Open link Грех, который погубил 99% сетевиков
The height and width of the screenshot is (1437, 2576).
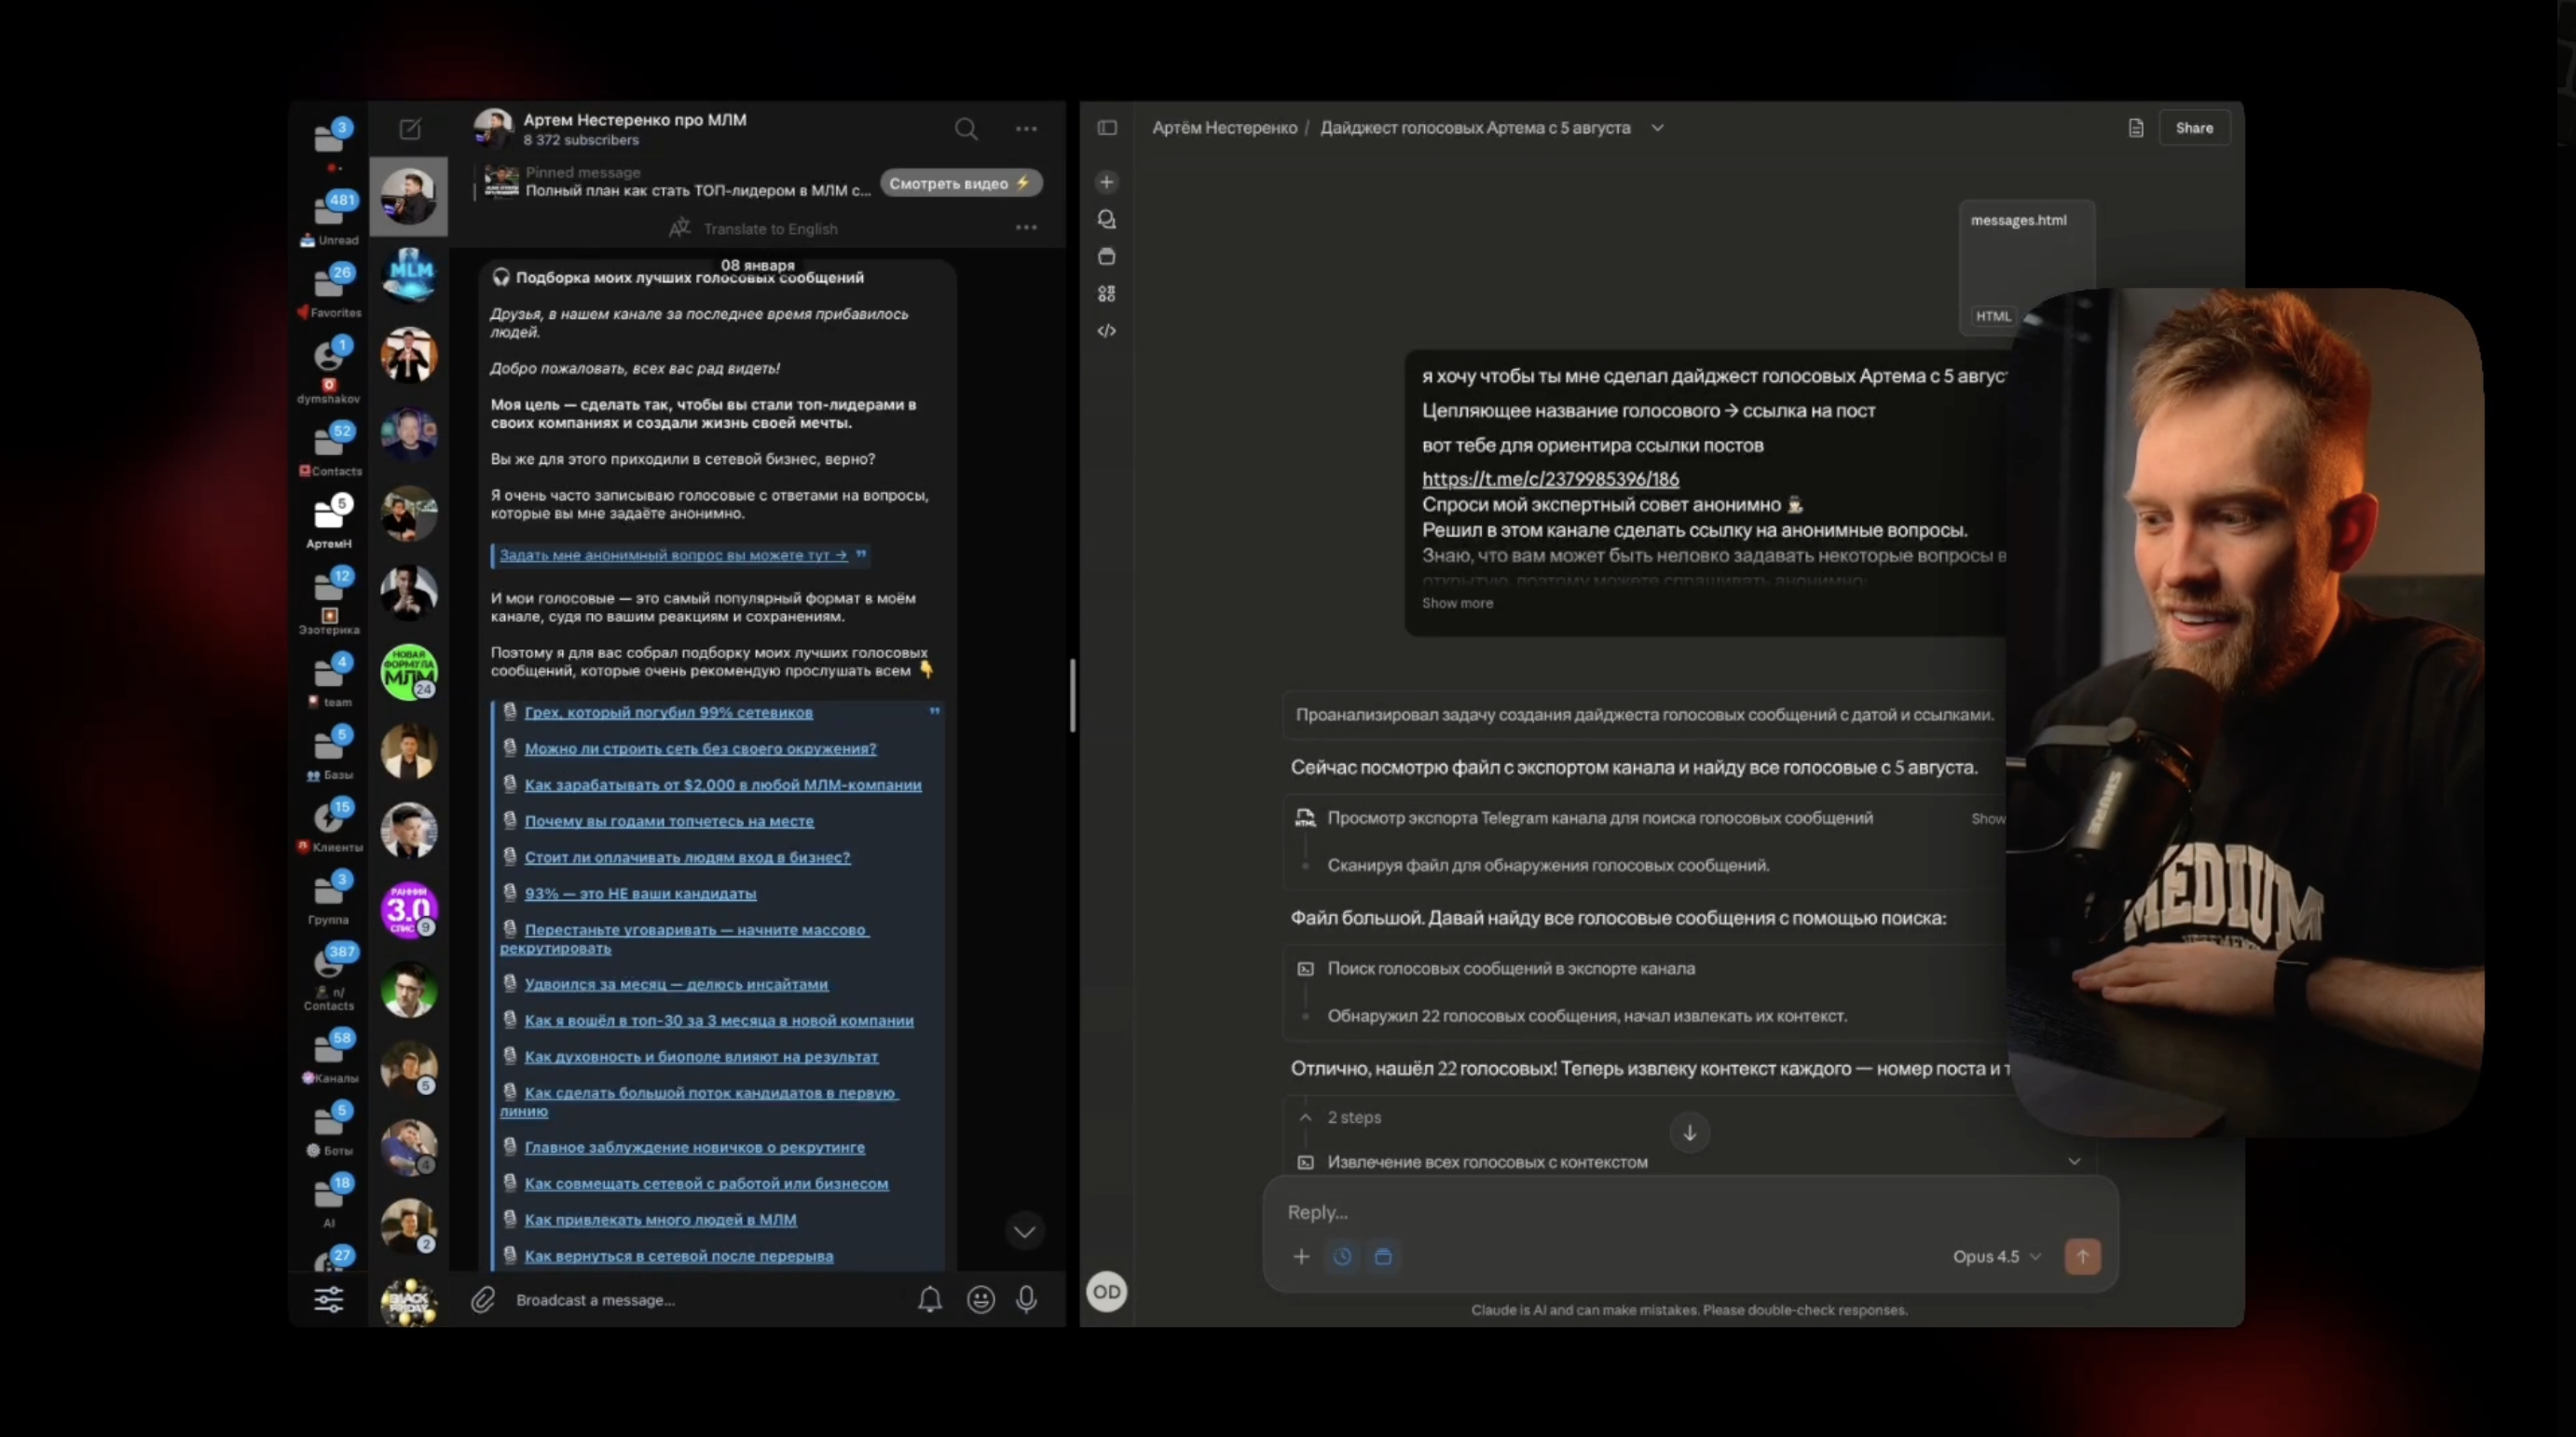pyautogui.click(x=669, y=712)
